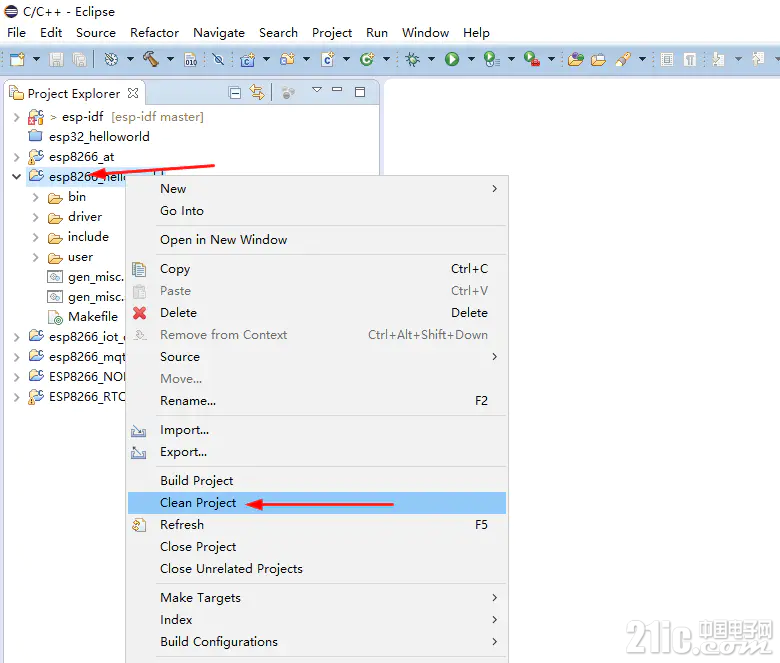Open the New submenu in context menu
The image size is (780, 663).
317,189
